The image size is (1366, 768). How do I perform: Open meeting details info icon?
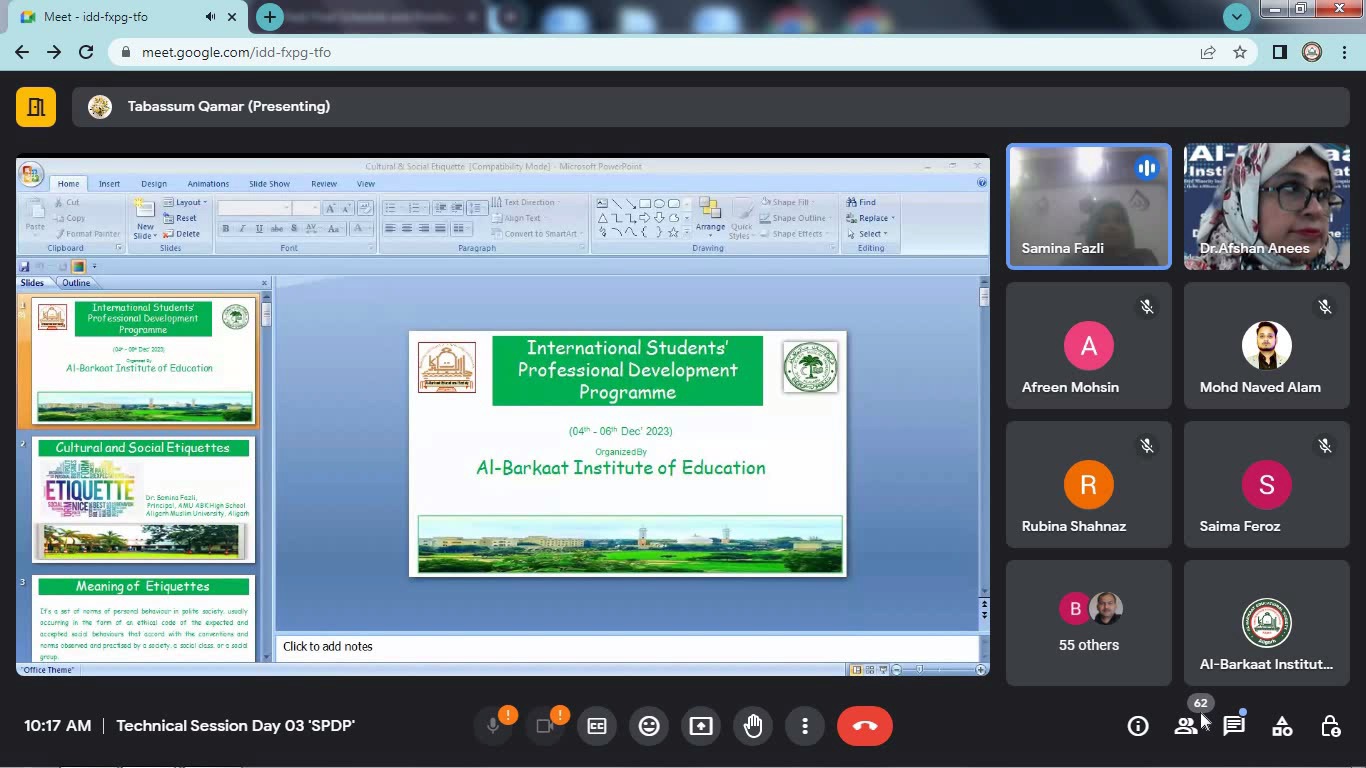coord(1138,726)
